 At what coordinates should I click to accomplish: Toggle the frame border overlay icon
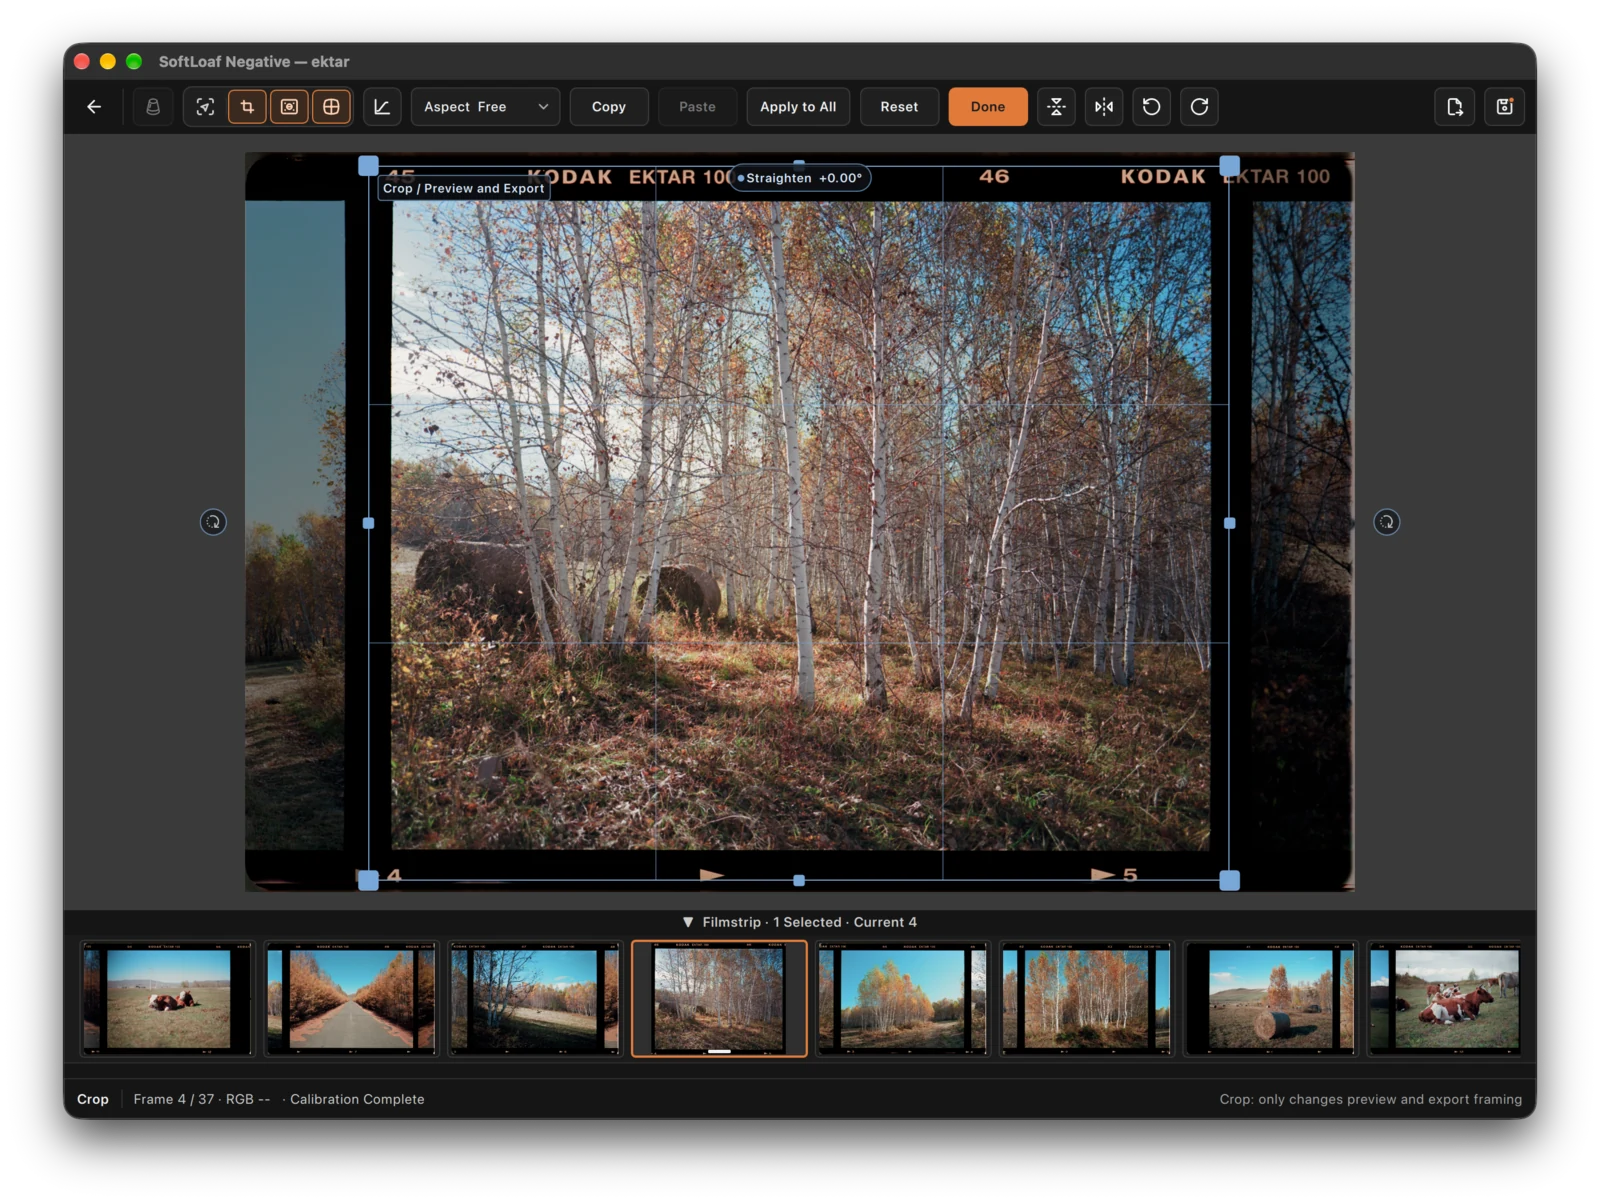tap(289, 107)
